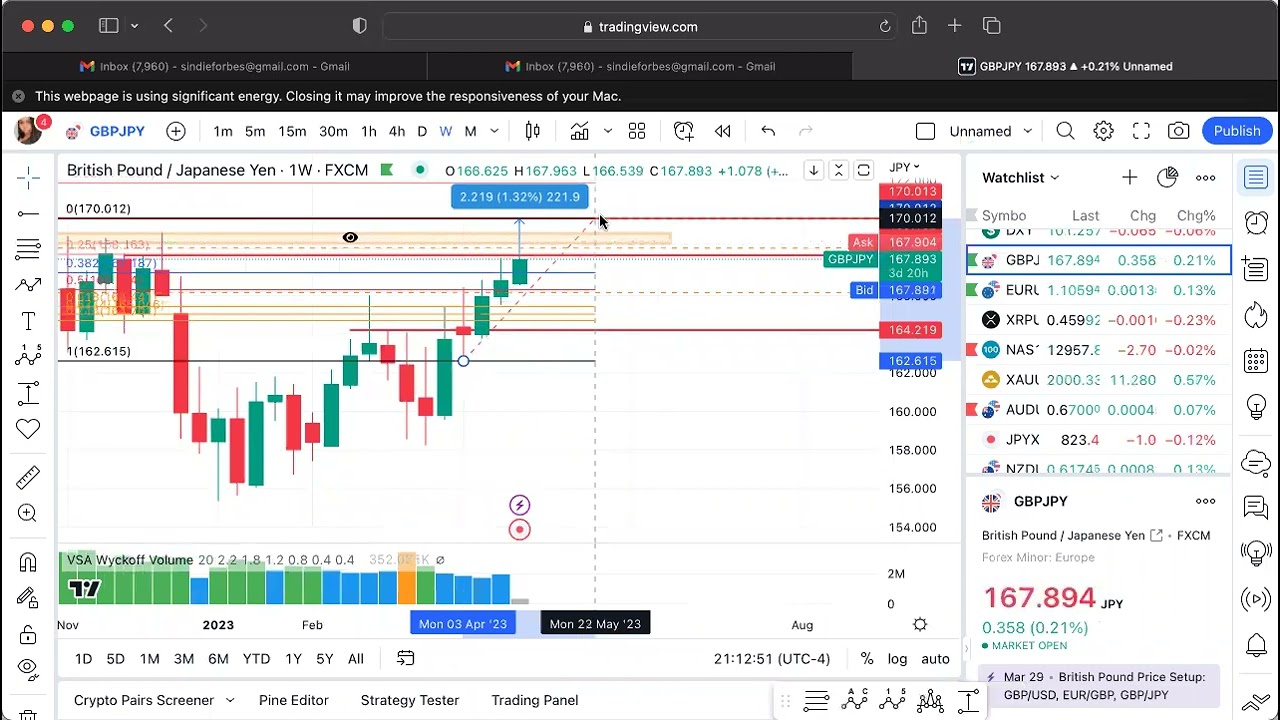Viewport: 1280px width, 720px height.
Task: Expand the timeframe interval dropdown
Action: (494, 131)
